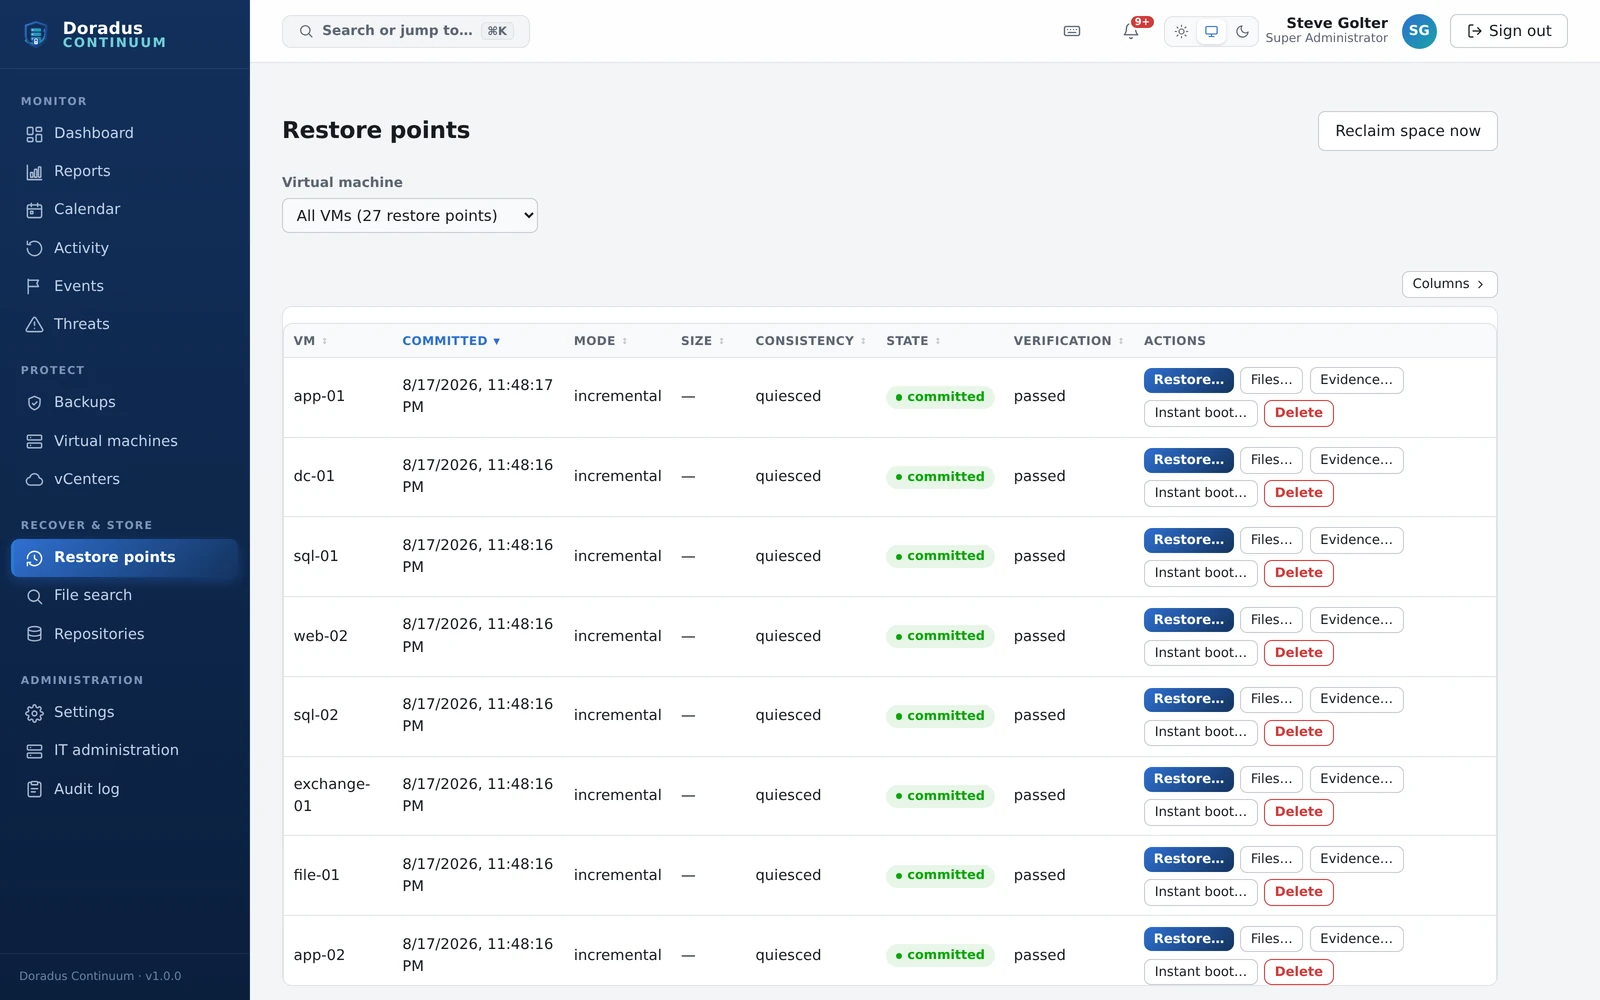Click Reclaim space now
The width and height of the screenshot is (1600, 1000).
[x=1407, y=131]
